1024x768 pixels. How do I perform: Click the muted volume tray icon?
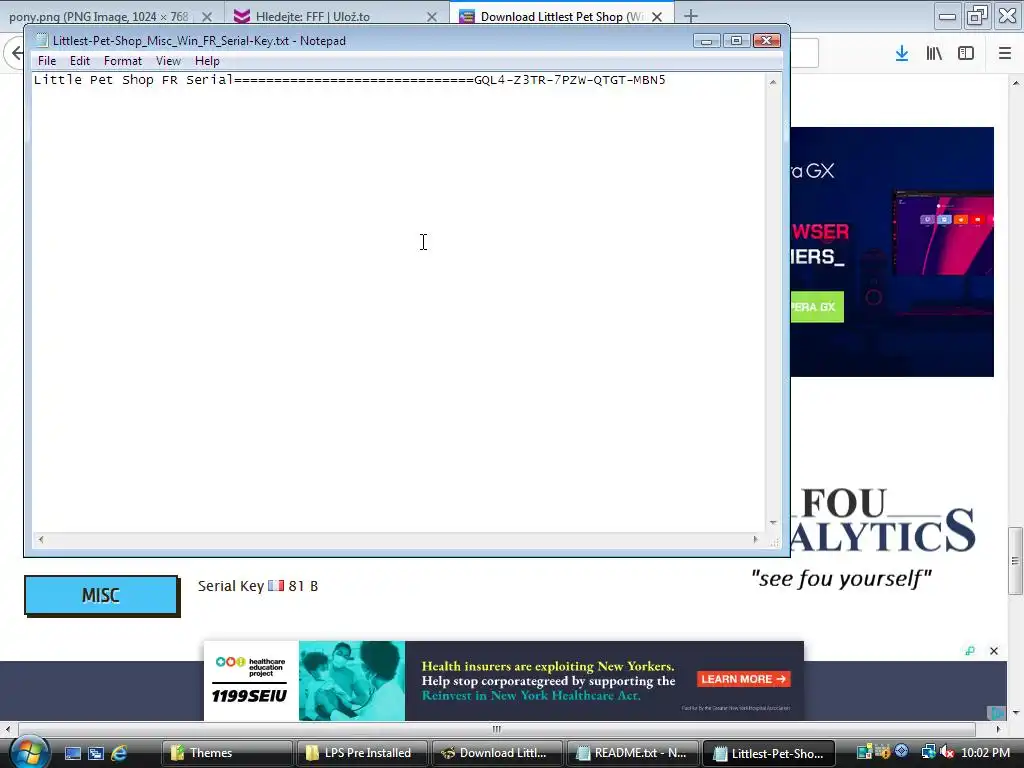tap(947, 752)
